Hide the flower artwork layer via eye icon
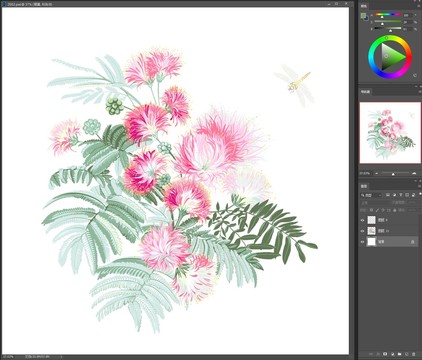 pyautogui.click(x=362, y=231)
